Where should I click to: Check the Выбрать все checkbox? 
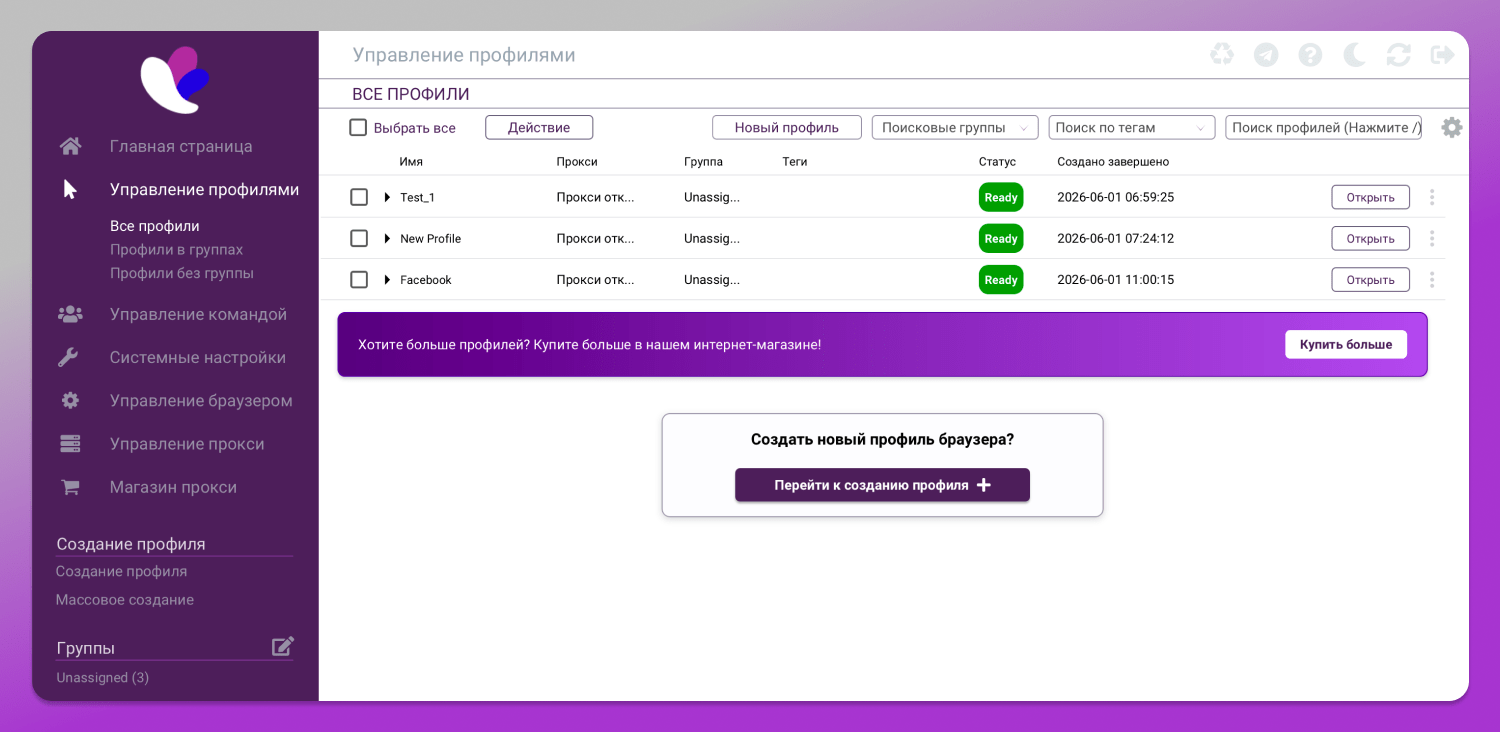pyautogui.click(x=358, y=127)
